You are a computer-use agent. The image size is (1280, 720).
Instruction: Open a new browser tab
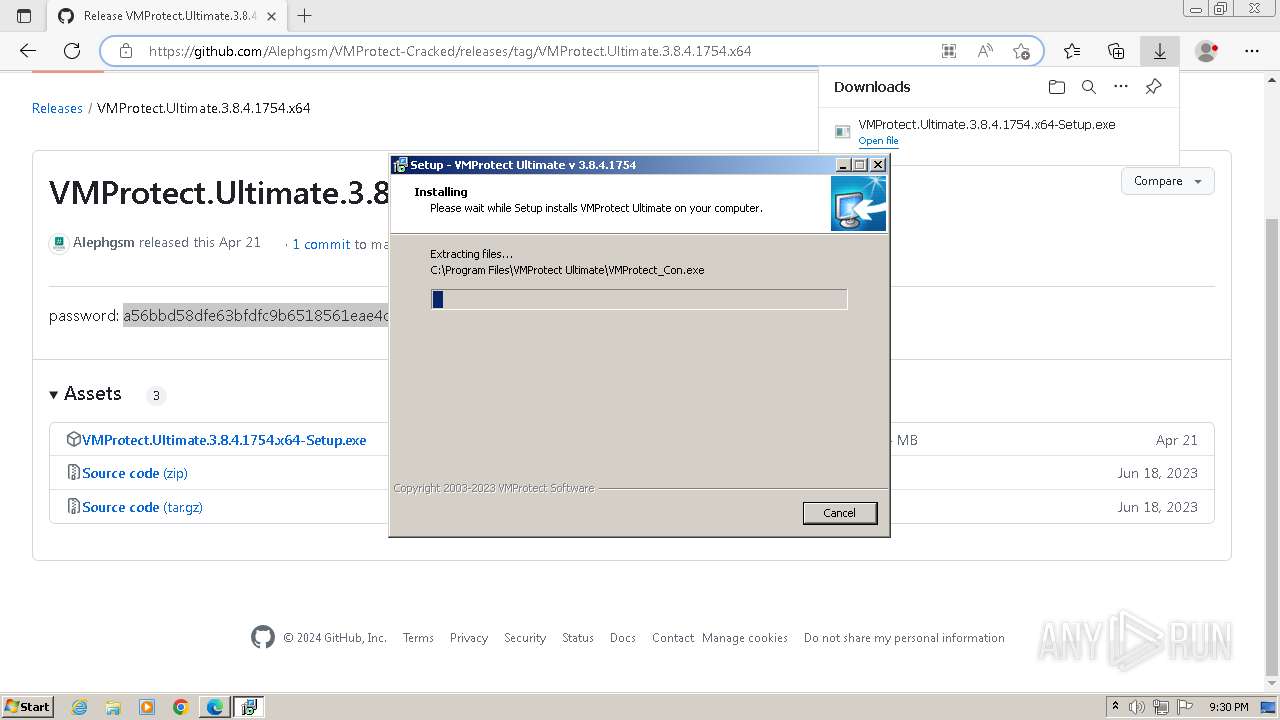[x=305, y=16]
